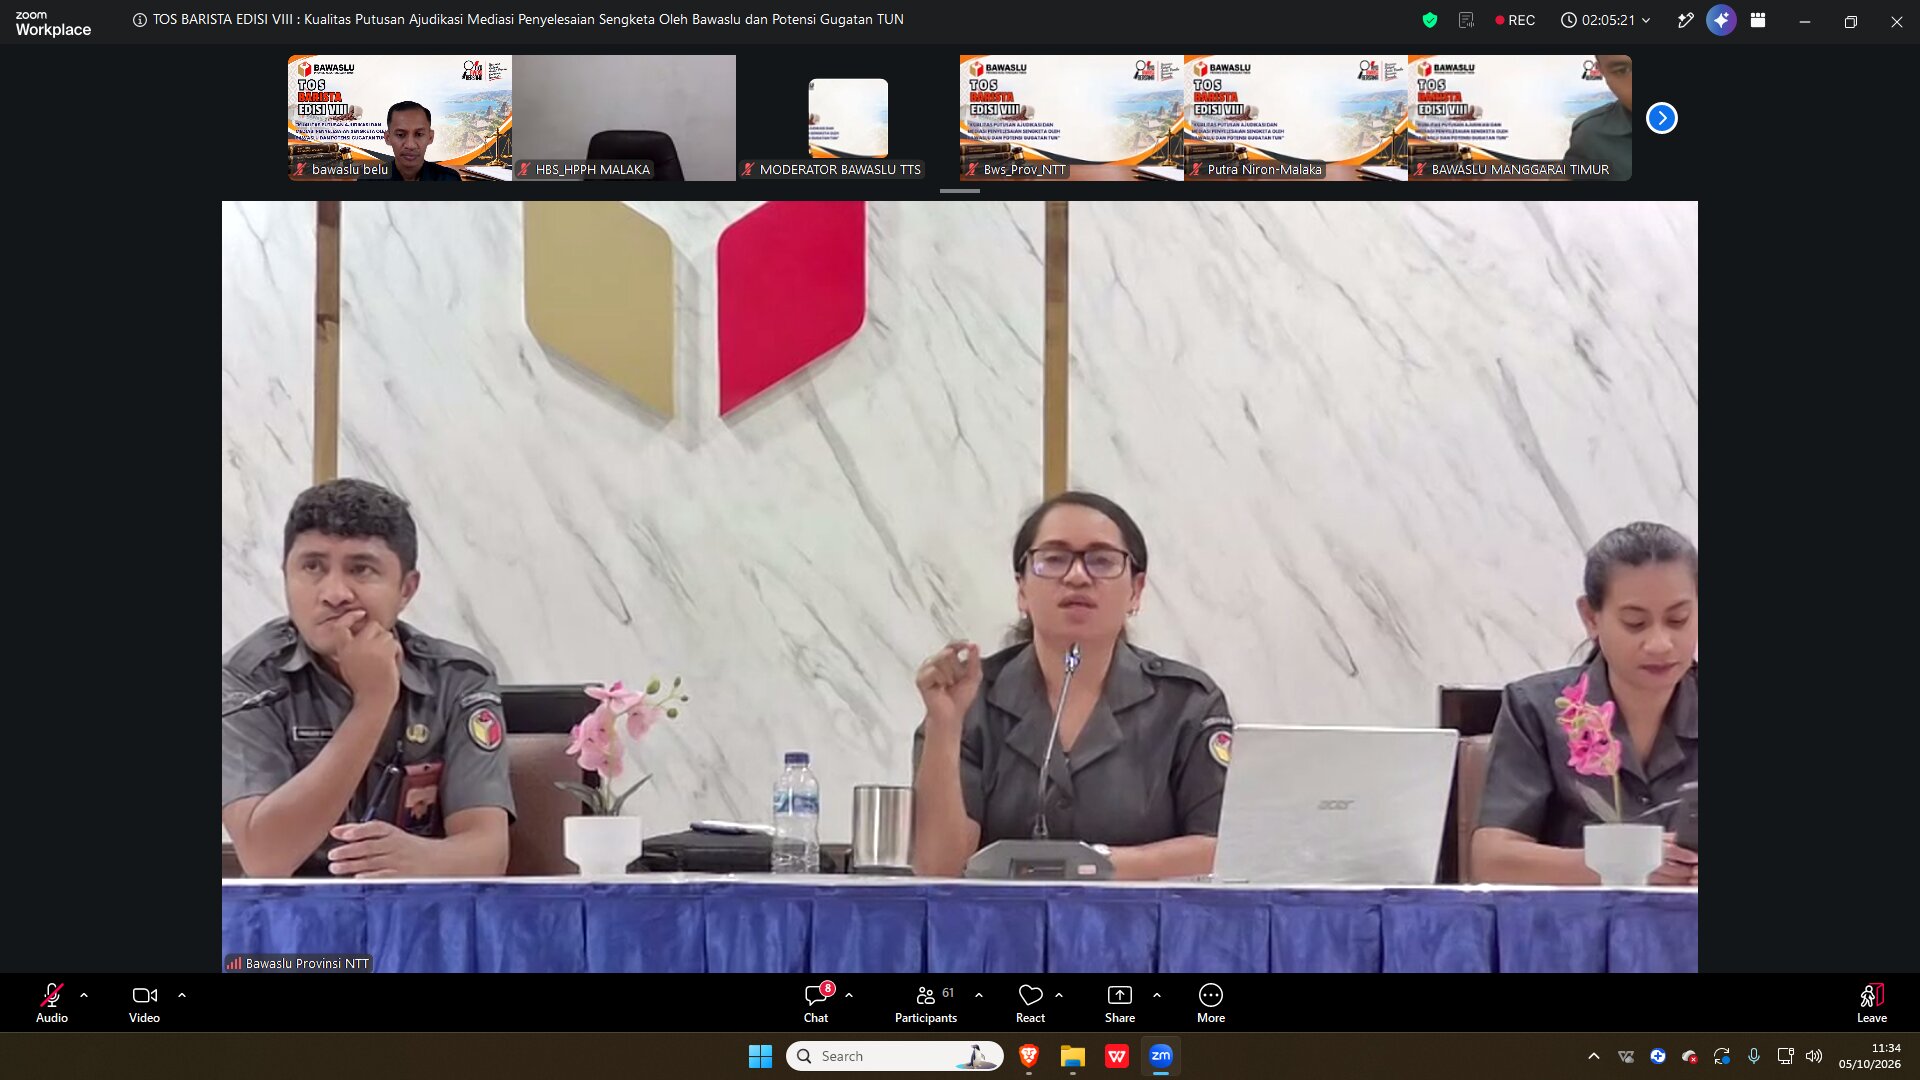The height and width of the screenshot is (1080, 1920).
Task: Expand react options arrow
Action: point(1059,995)
